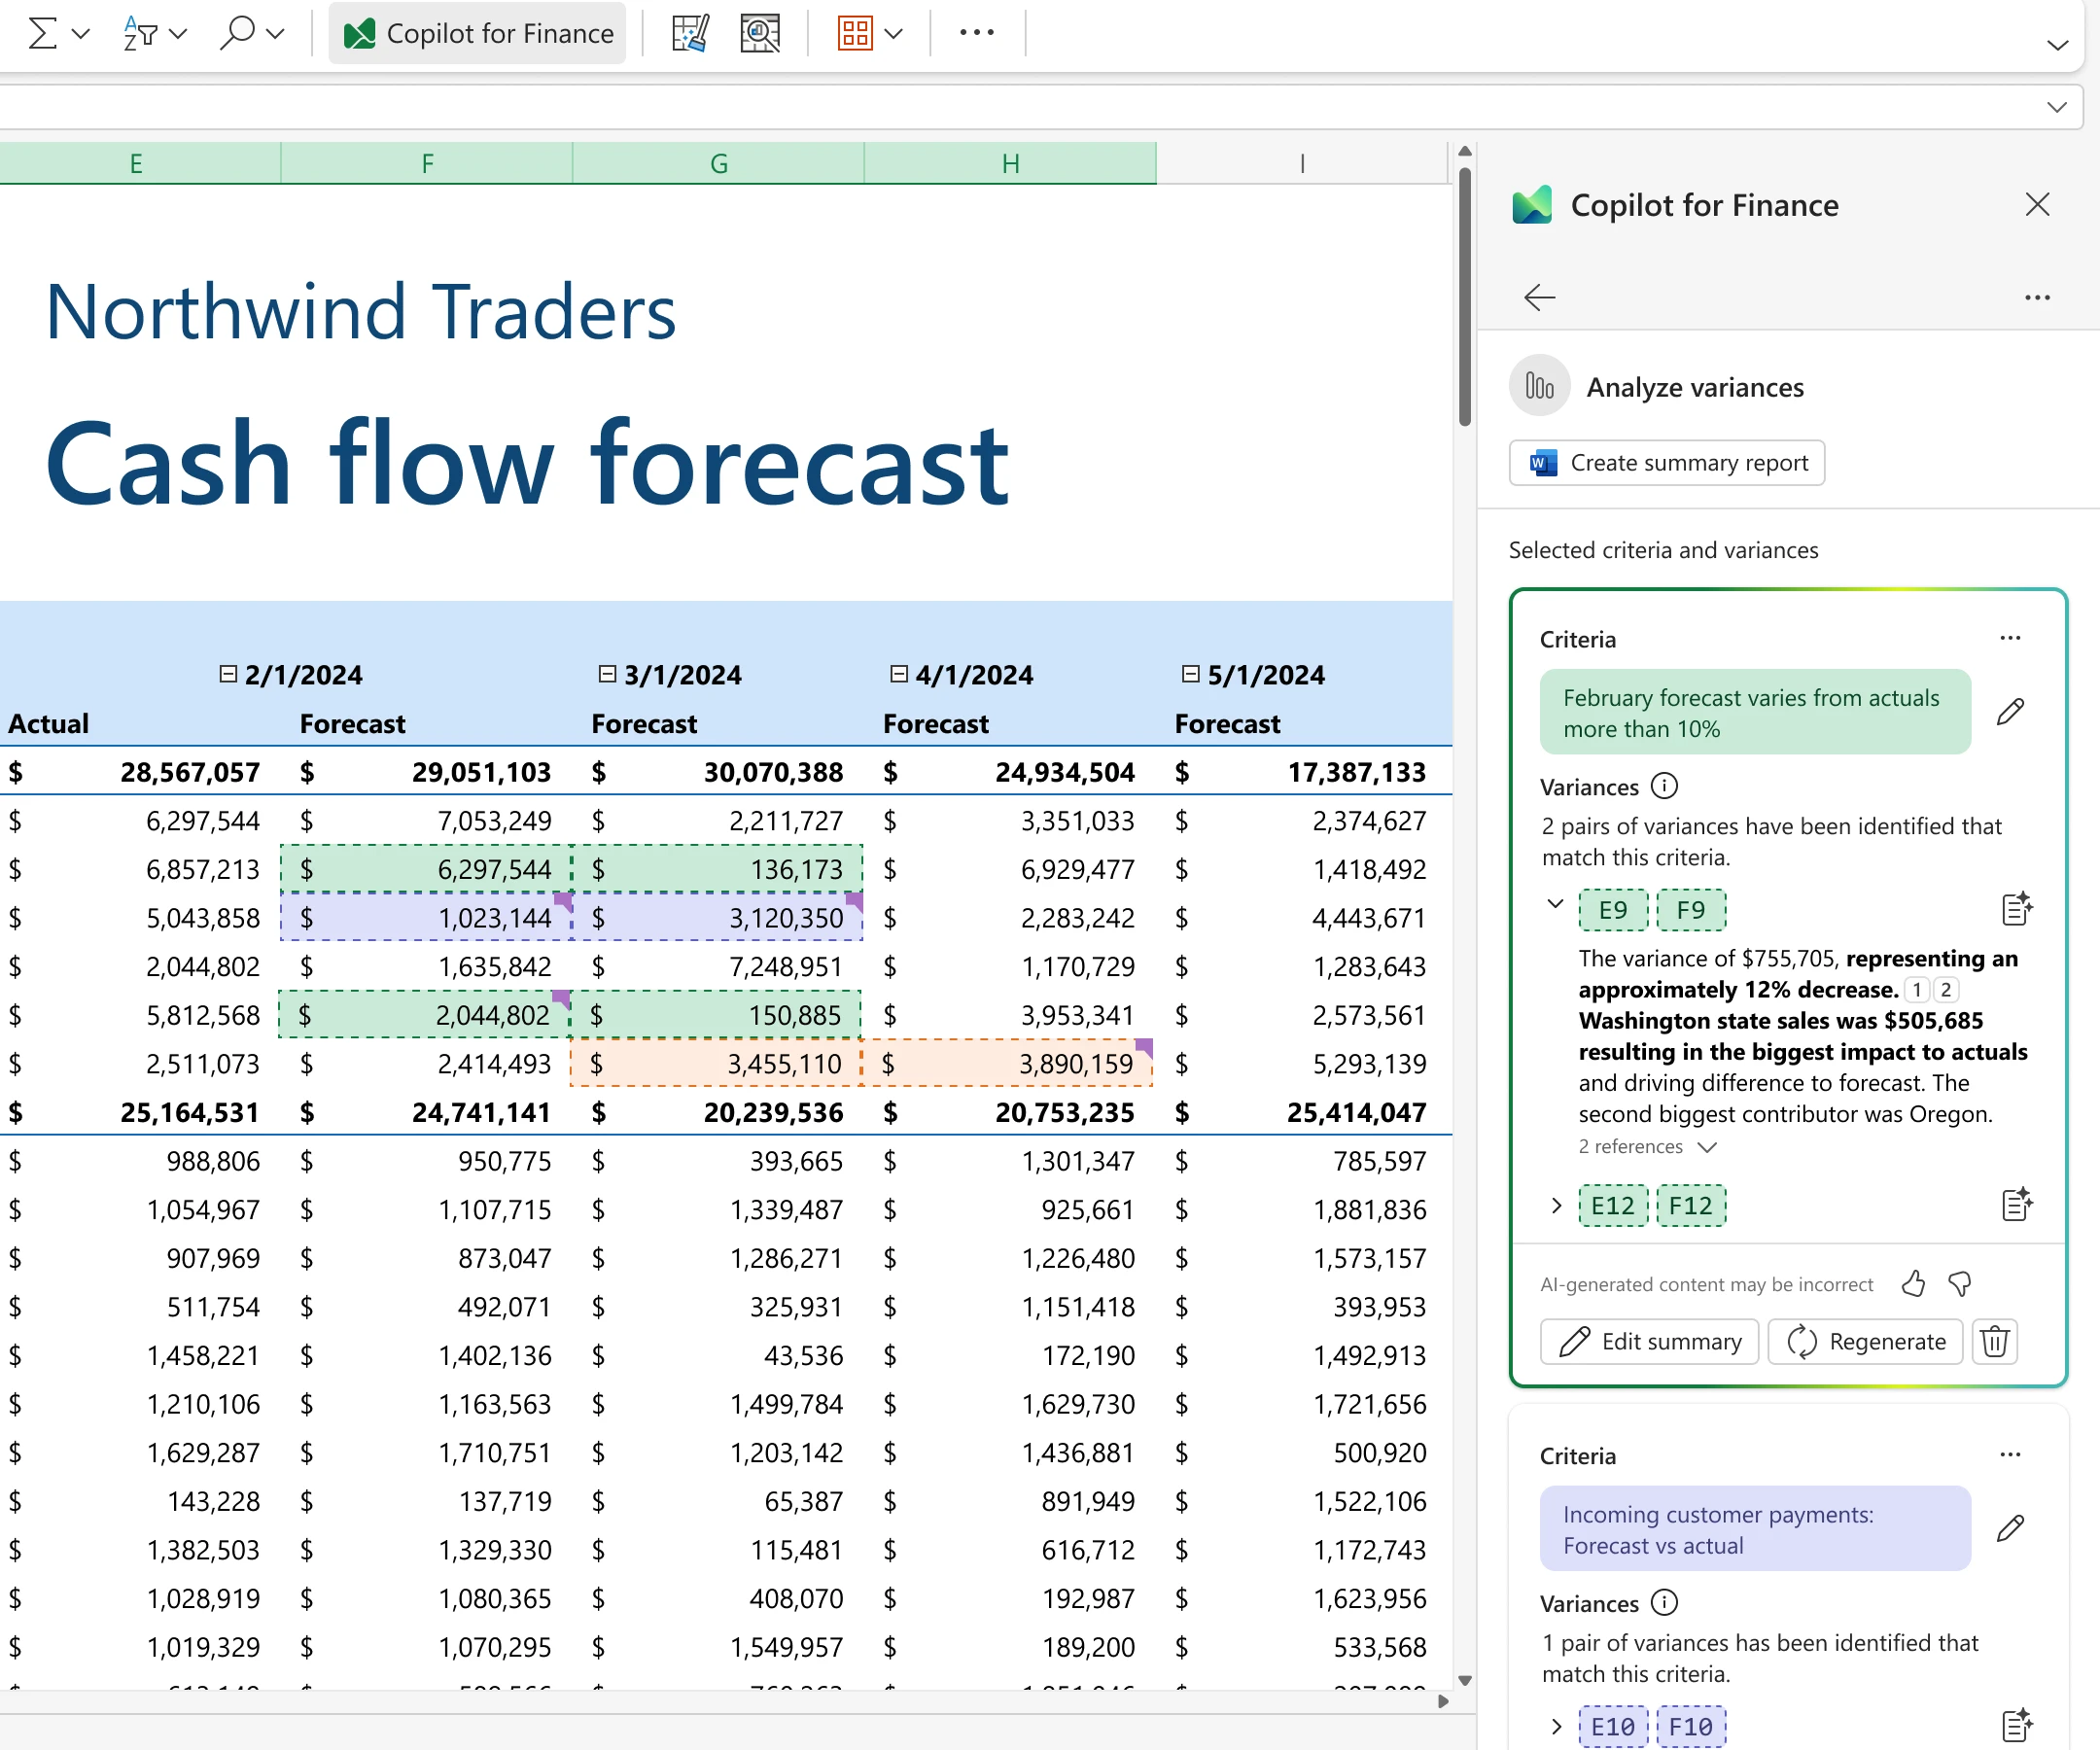Viewport: 2100px width, 1750px height.
Task: Expand the 2 references dropdown
Action: pyautogui.click(x=1707, y=1147)
